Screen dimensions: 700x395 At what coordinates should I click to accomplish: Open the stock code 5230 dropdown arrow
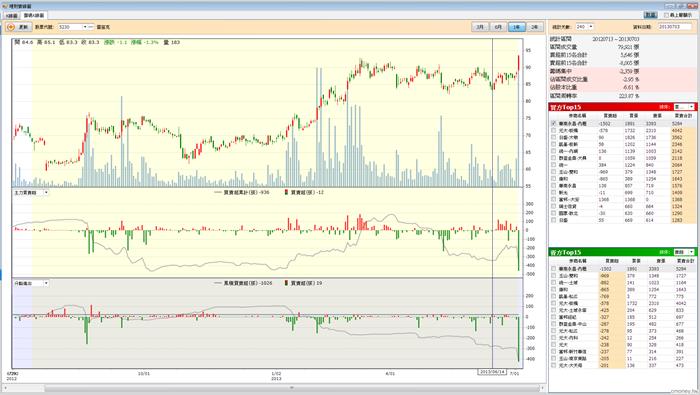coord(85,27)
